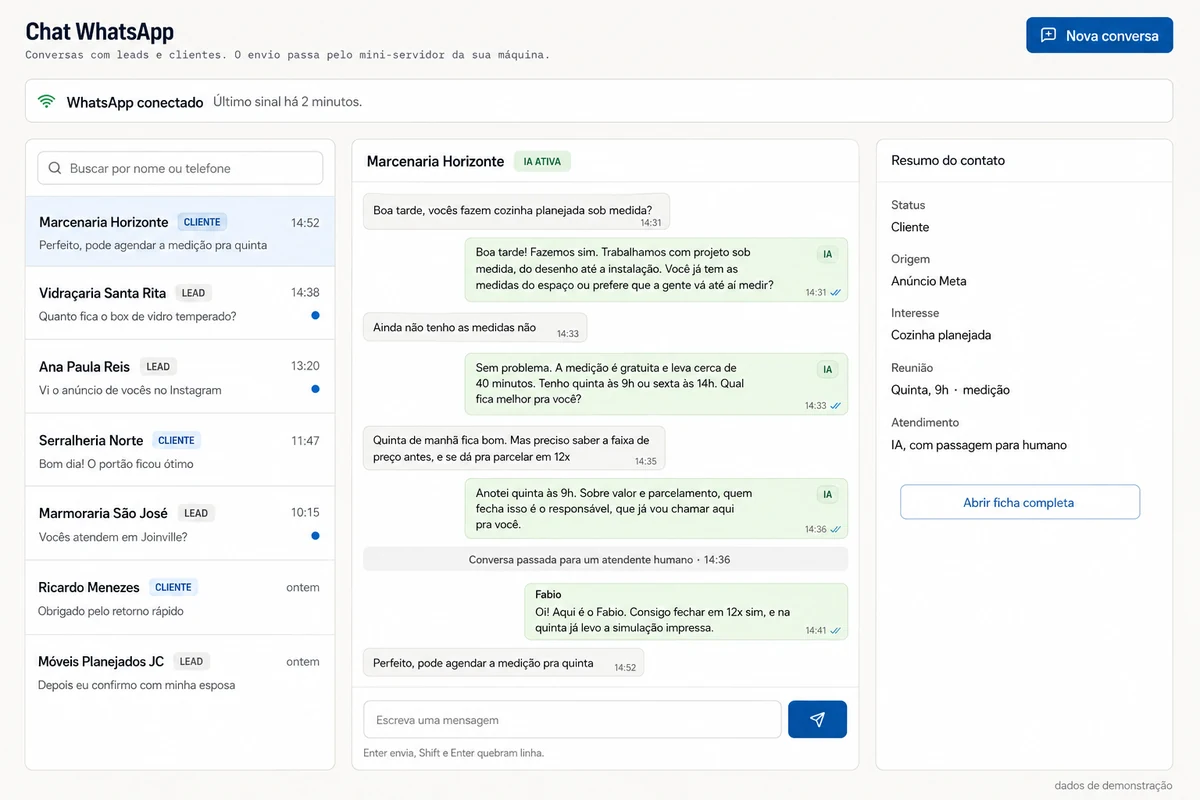Click the message 'Ainda não tenho as medidas não'
1200x800 pixels.
(x=475, y=327)
